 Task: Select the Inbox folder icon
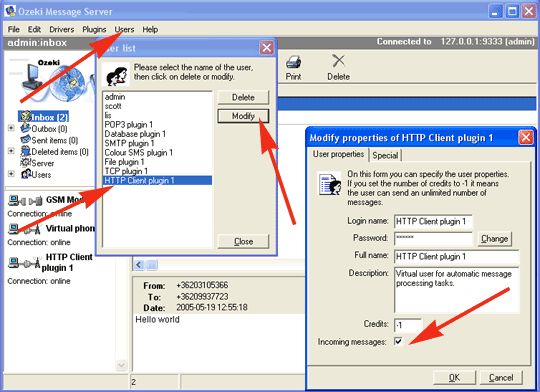[25, 117]
